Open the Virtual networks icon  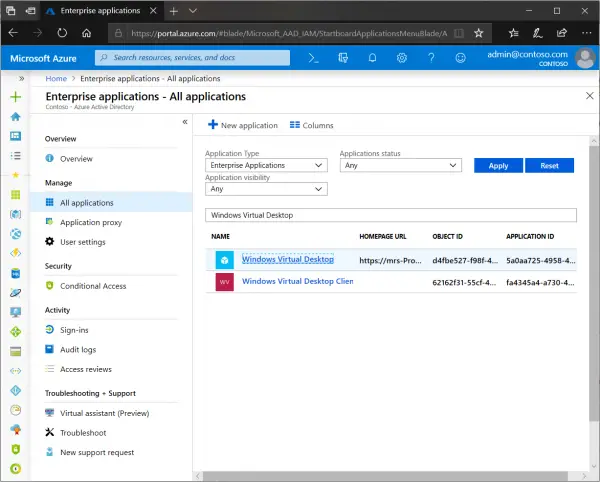[16, 371]
